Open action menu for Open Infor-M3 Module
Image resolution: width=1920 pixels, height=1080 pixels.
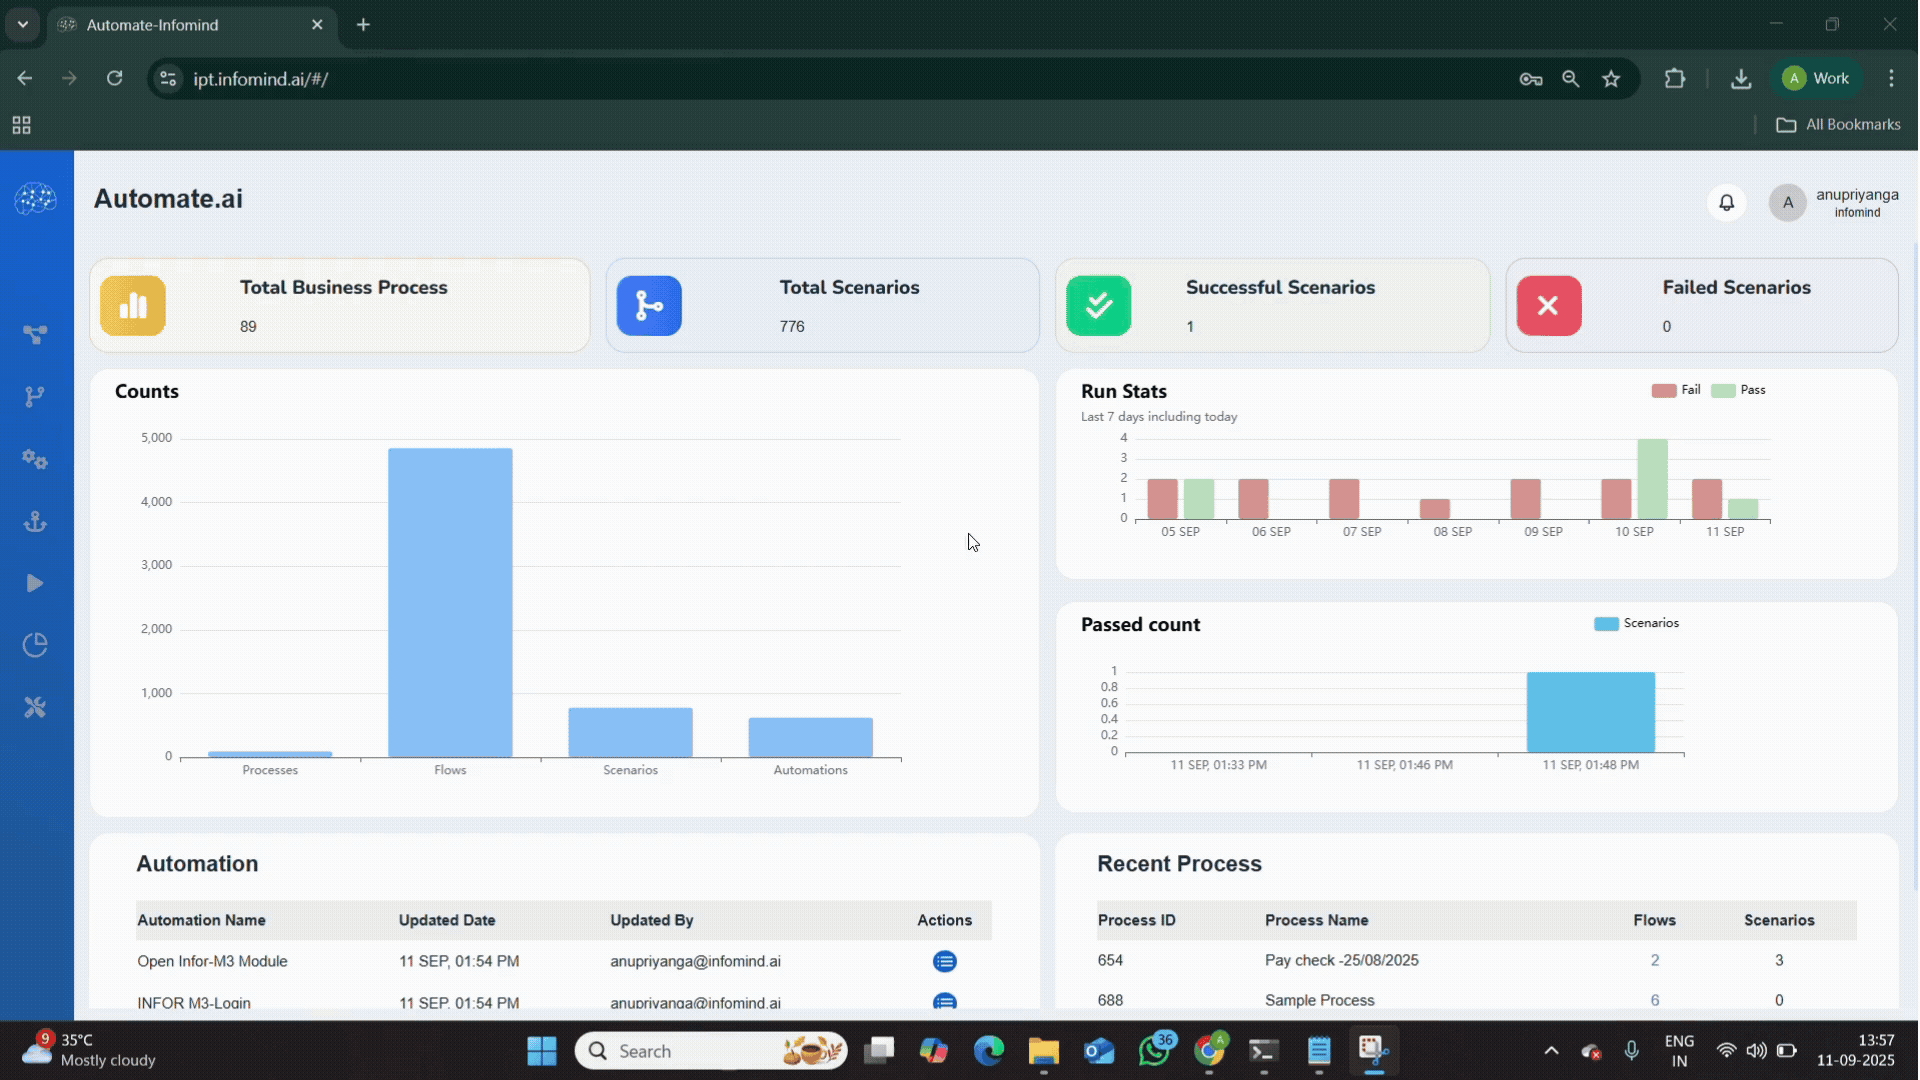click(x=944, y=961)
